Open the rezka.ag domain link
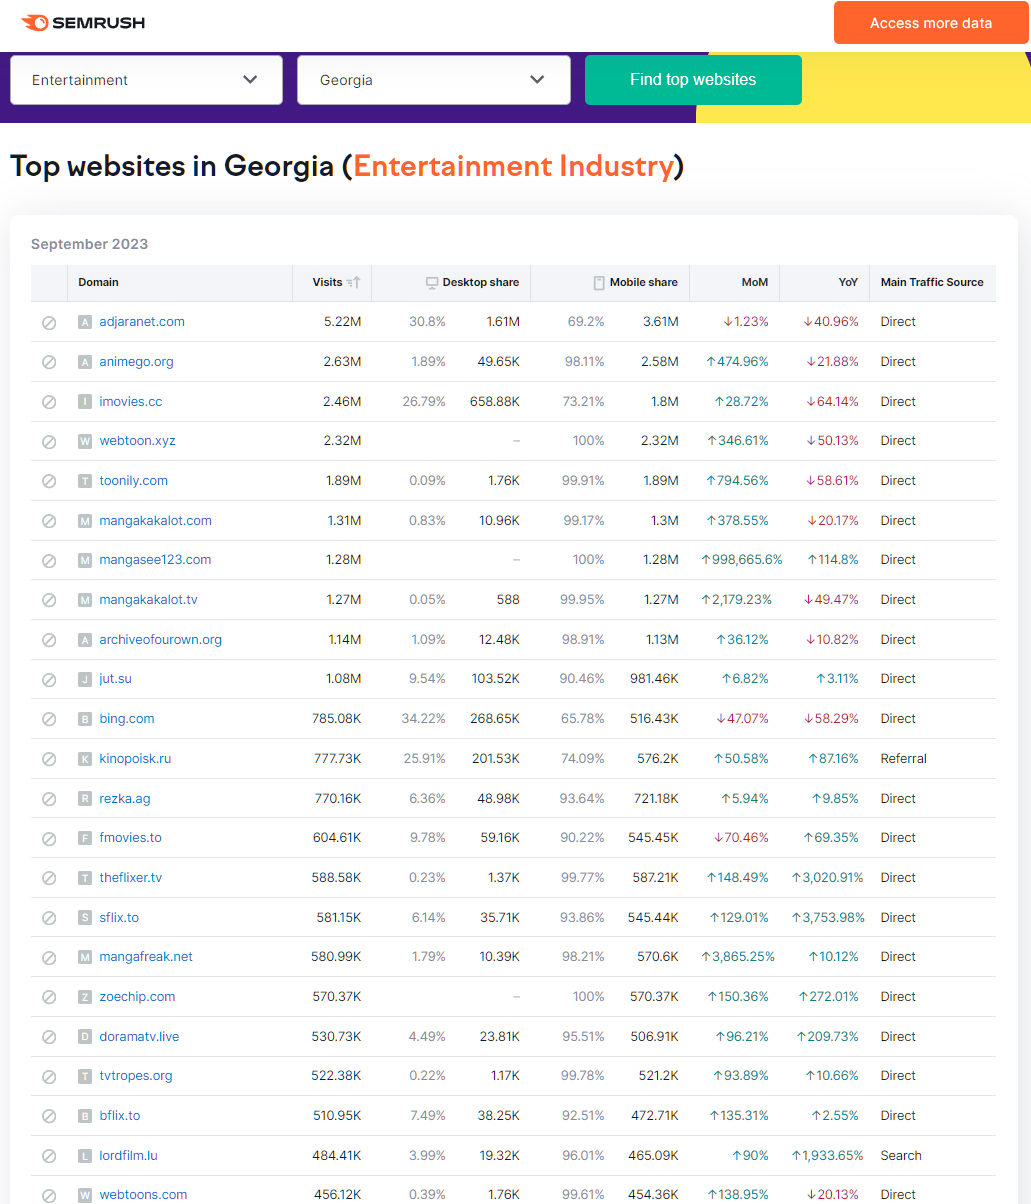The image size is (1031, 1204). 125,799
